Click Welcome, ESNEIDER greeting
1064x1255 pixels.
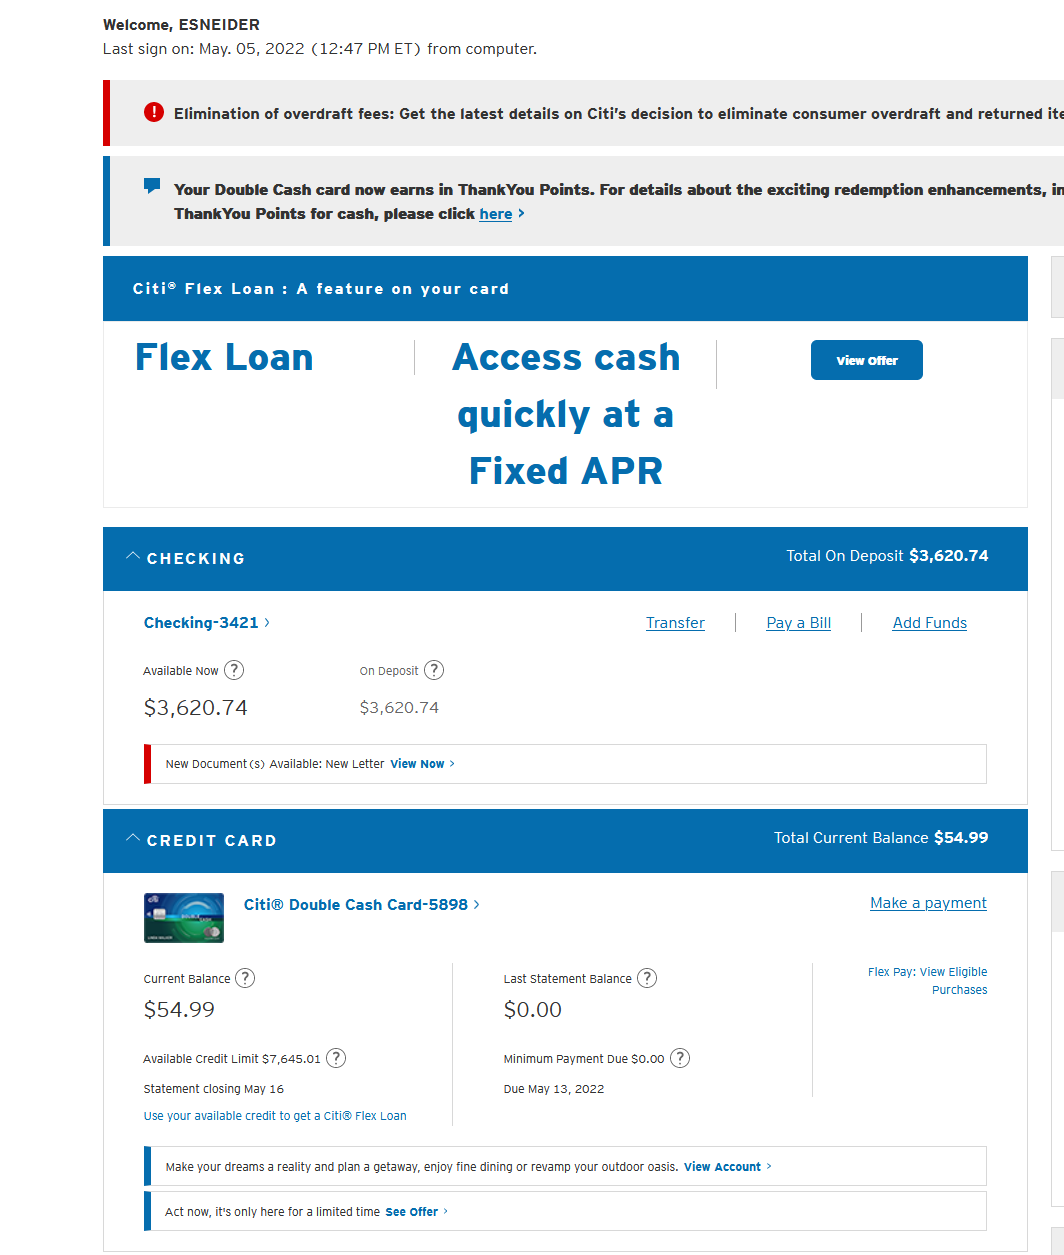[181, 25]
